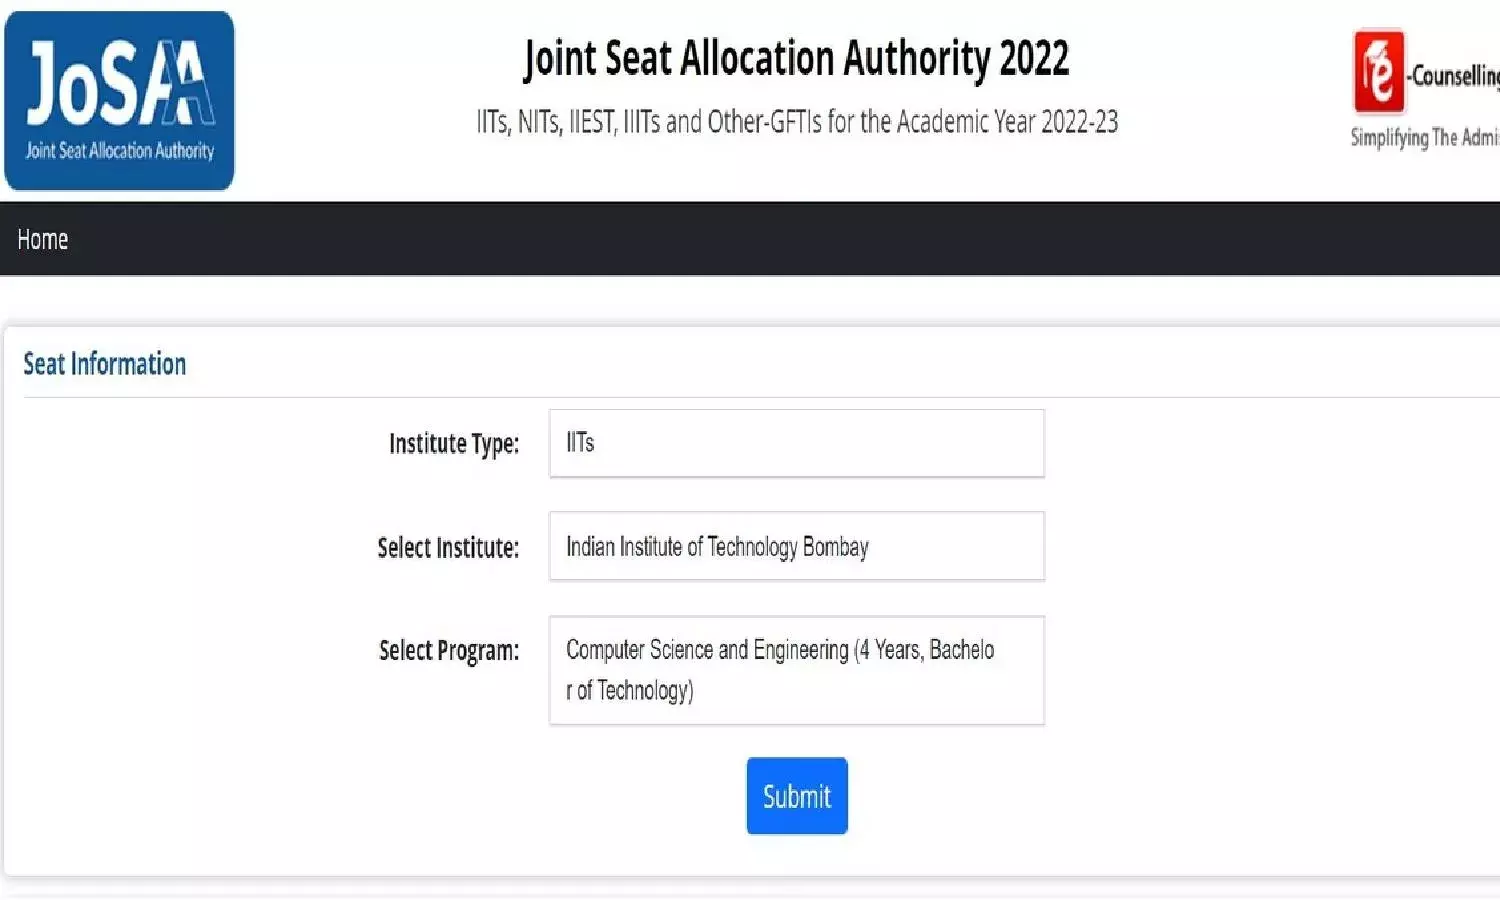This screenshot has height=900, width=1500.
Task: Click the red e-Counselling emblem icon
Action: pyautogui.click(x=1379, y=72)
